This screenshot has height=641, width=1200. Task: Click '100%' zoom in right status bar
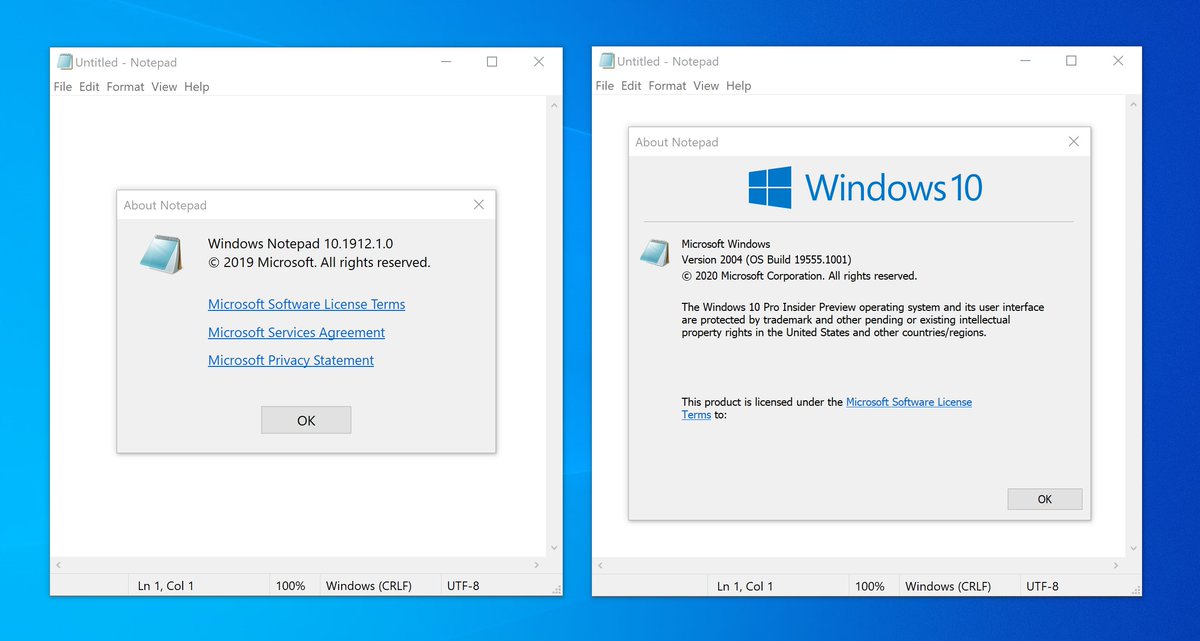869,586
